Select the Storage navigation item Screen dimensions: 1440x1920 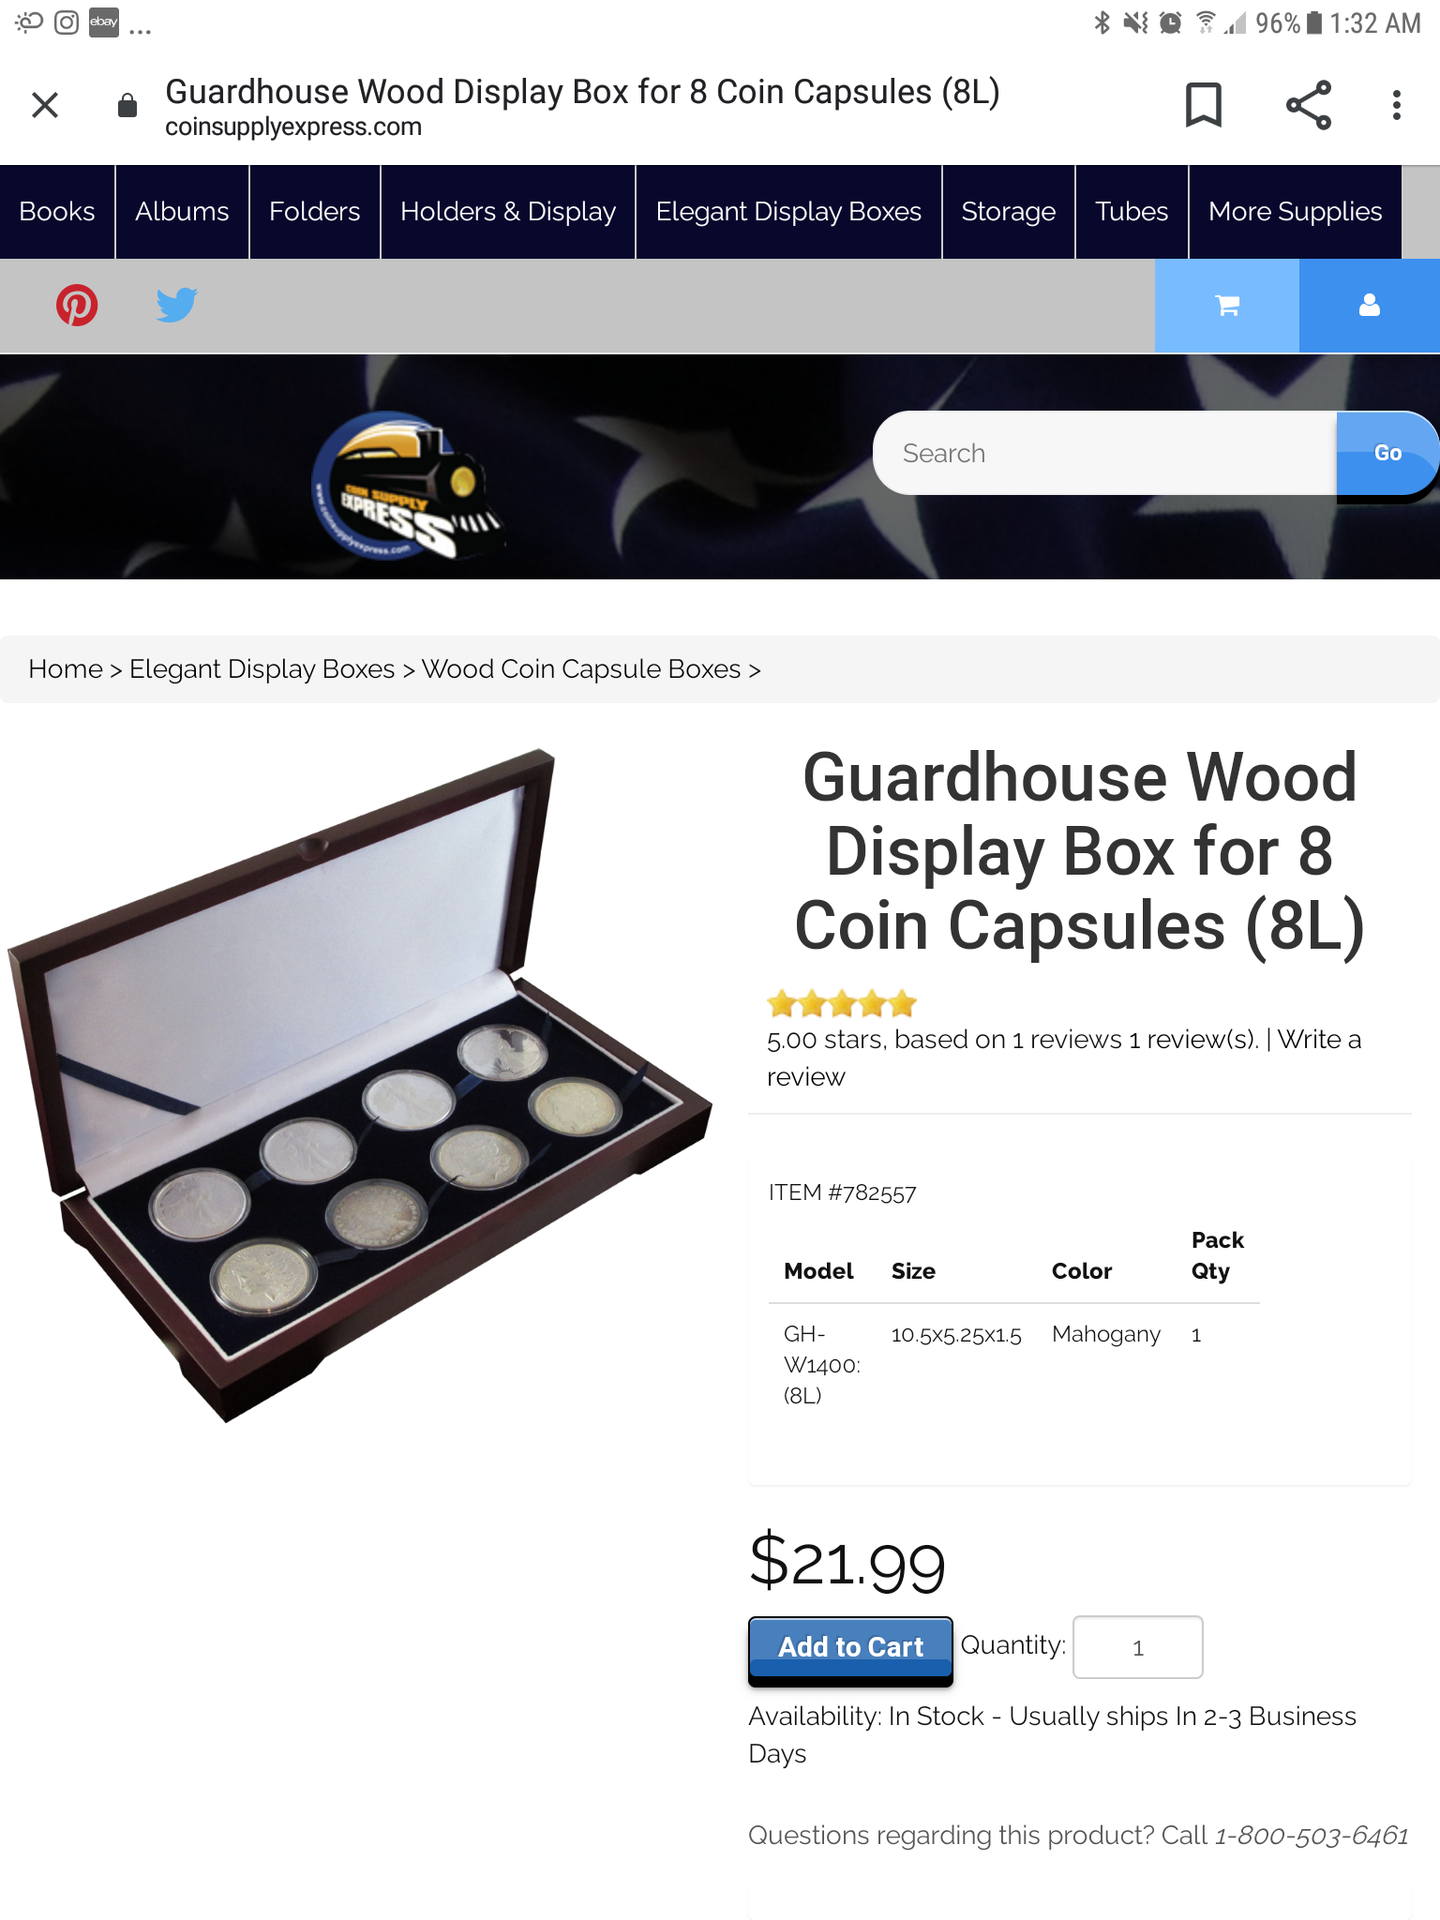coord(1008,212)
